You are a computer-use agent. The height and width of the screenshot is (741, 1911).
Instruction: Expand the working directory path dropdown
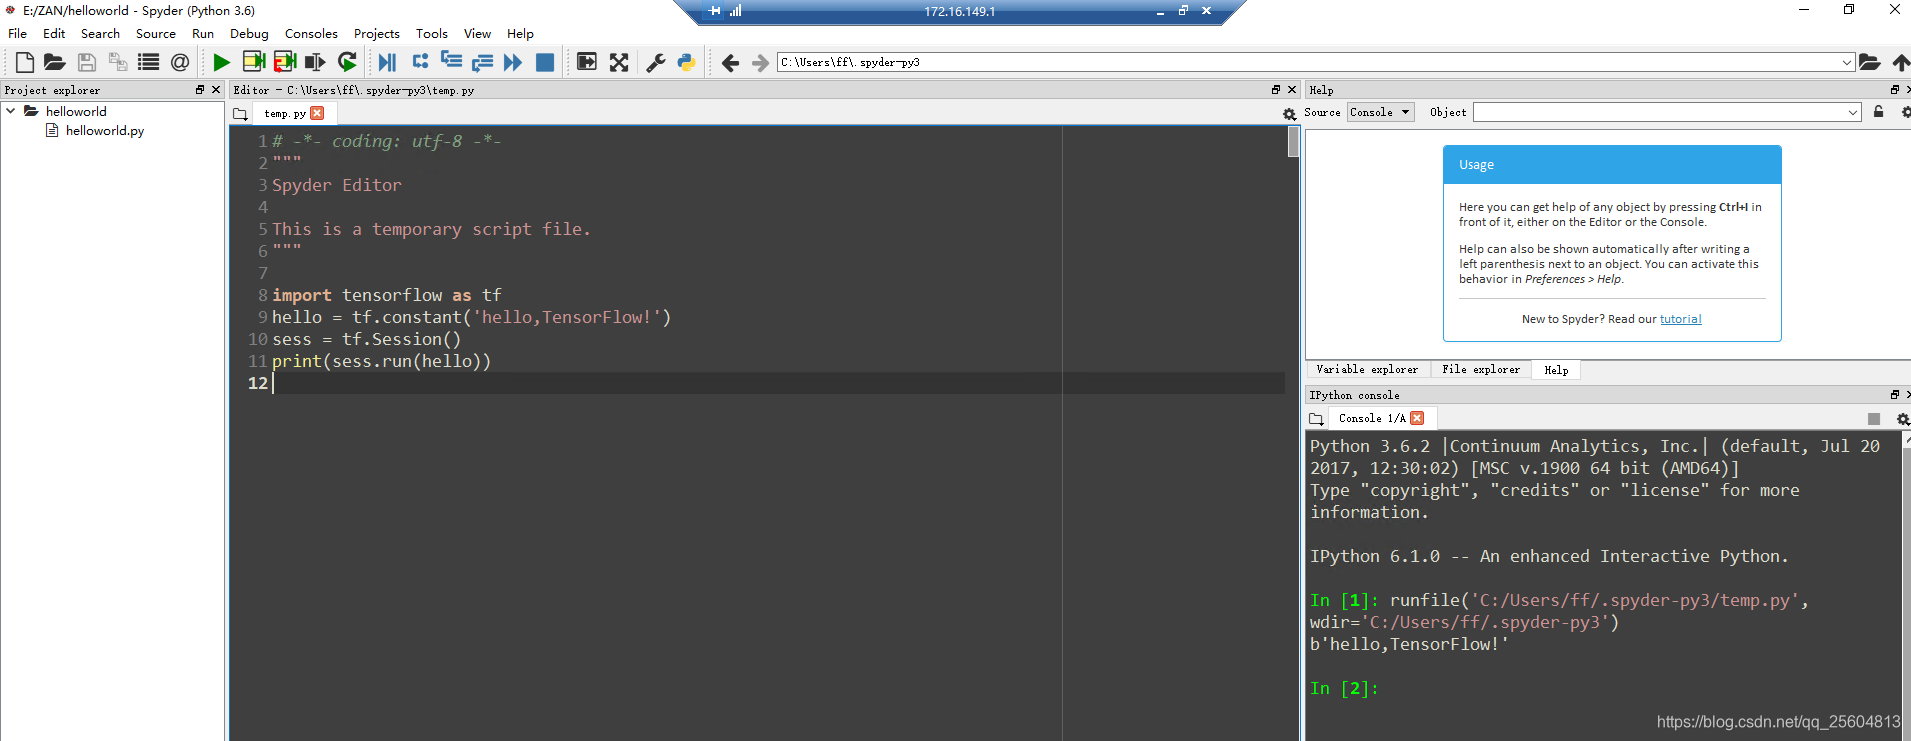click(1846, 62)
